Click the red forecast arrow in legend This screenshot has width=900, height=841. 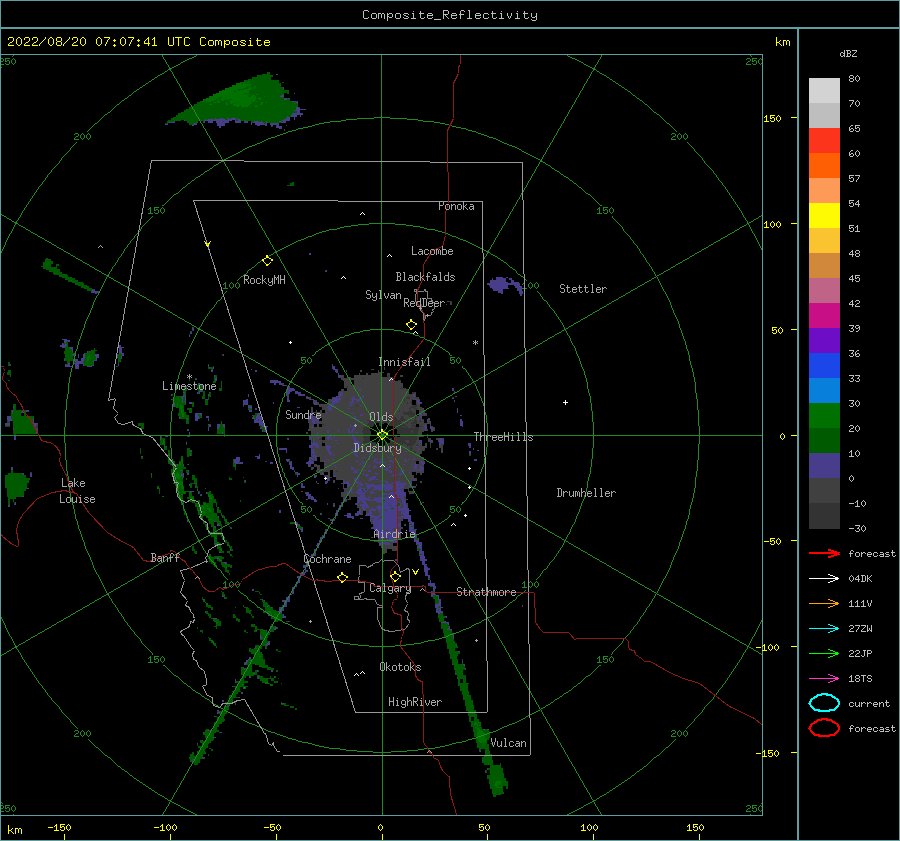[824, 553]
